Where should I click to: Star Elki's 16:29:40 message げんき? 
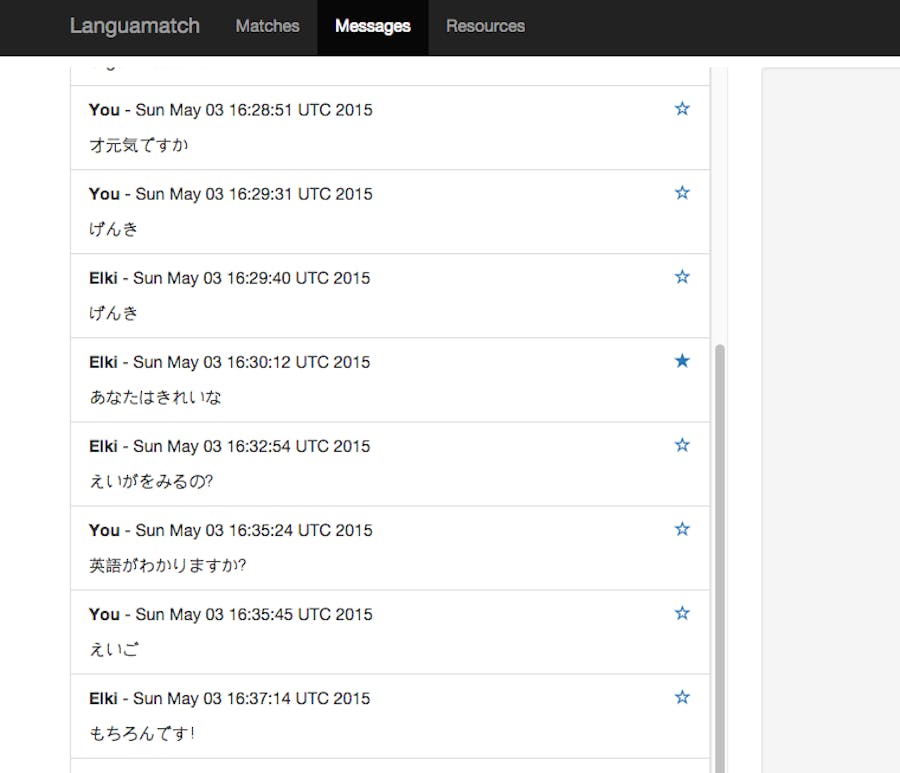point(682,277)
